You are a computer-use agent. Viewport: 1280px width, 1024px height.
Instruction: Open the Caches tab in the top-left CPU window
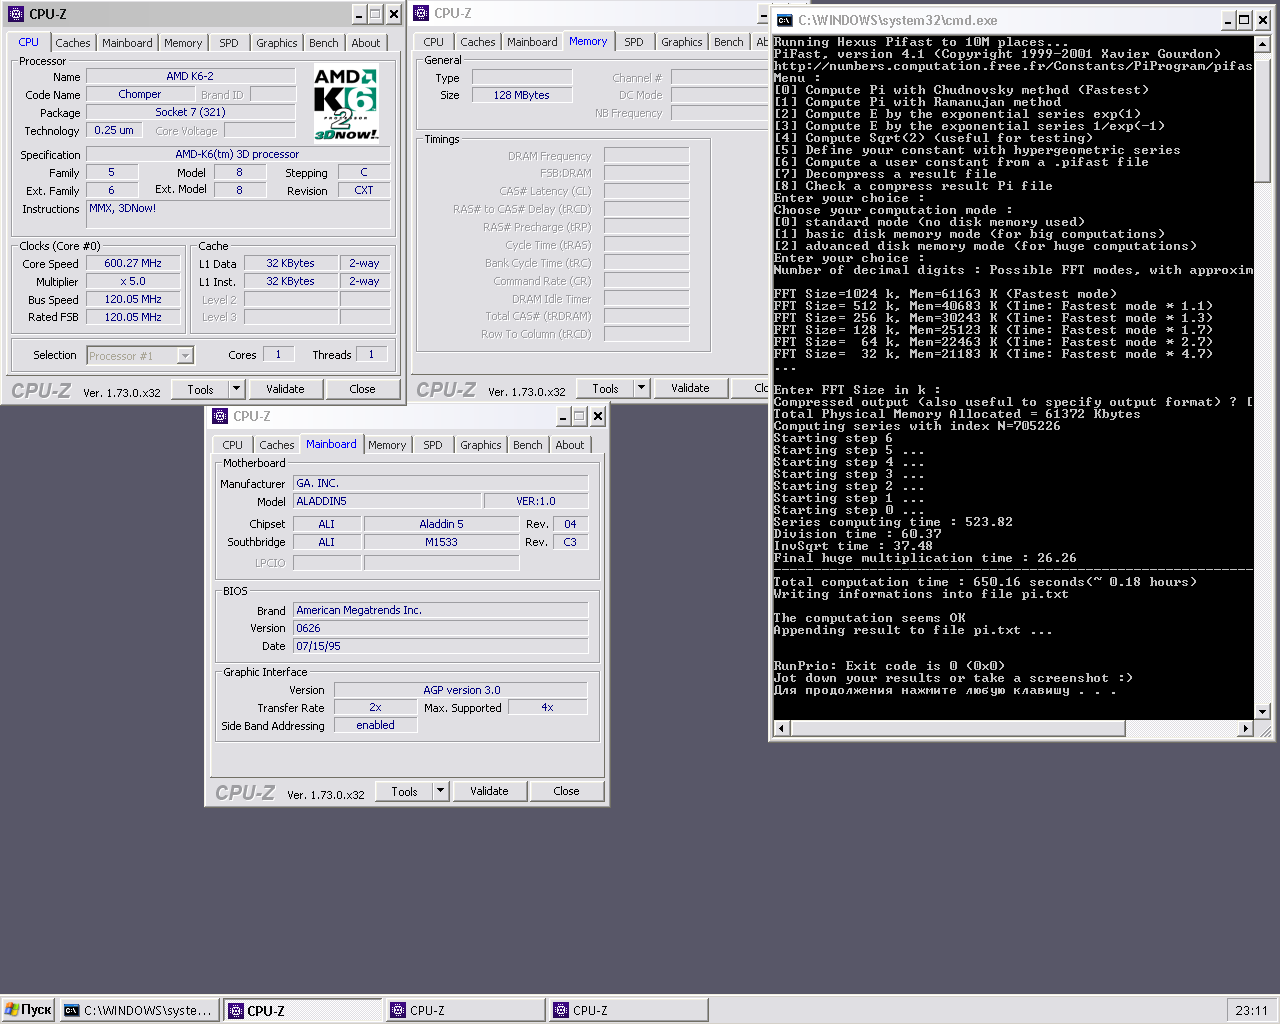coord(72,43)
